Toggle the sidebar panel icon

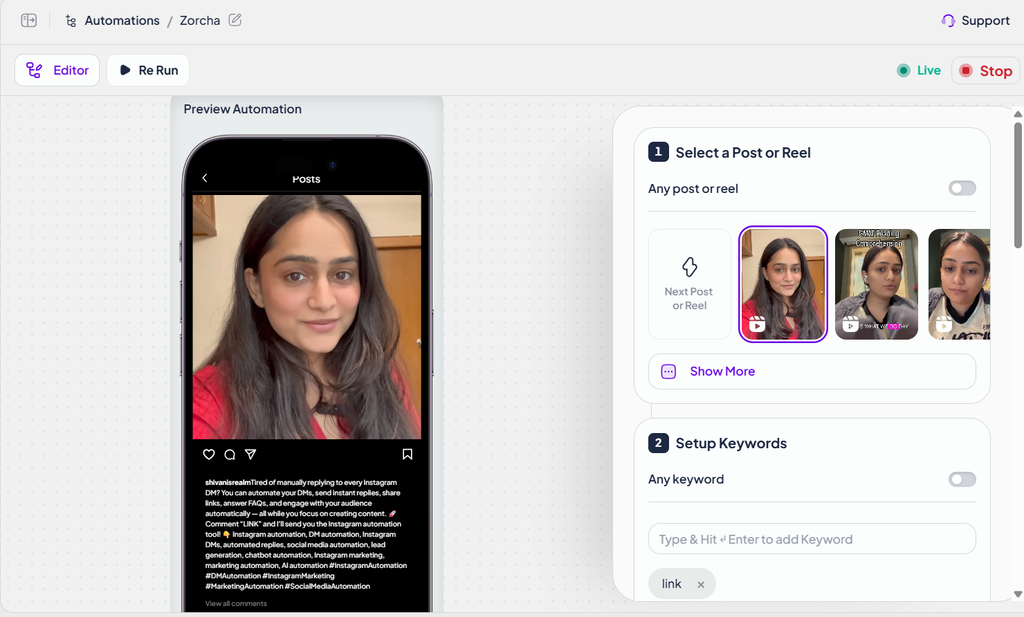29,20
